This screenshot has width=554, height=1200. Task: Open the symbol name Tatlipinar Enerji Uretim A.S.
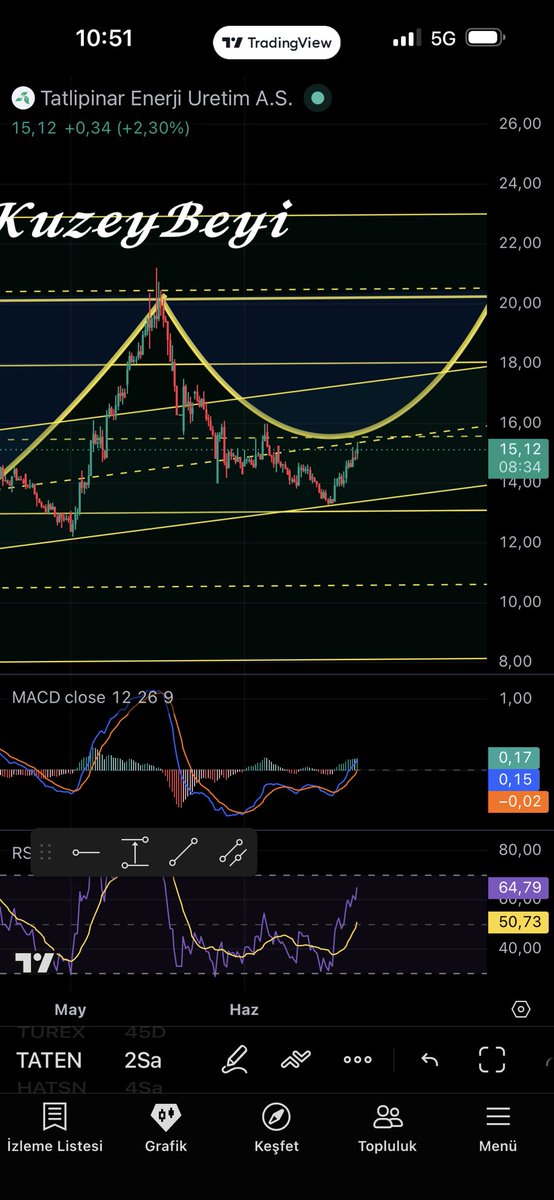(166, 98)
